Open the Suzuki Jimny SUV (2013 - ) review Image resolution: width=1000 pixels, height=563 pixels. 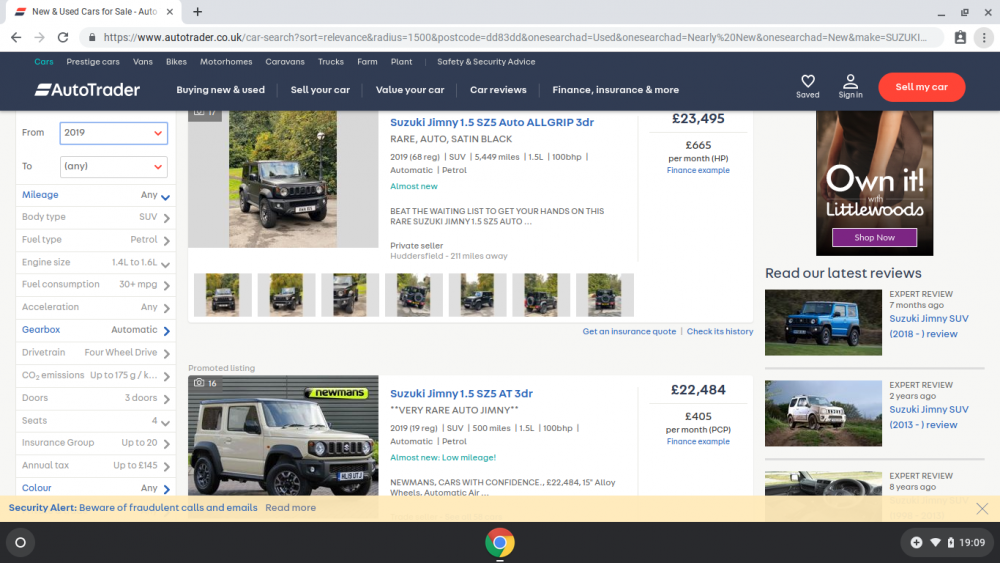[929, 417]
